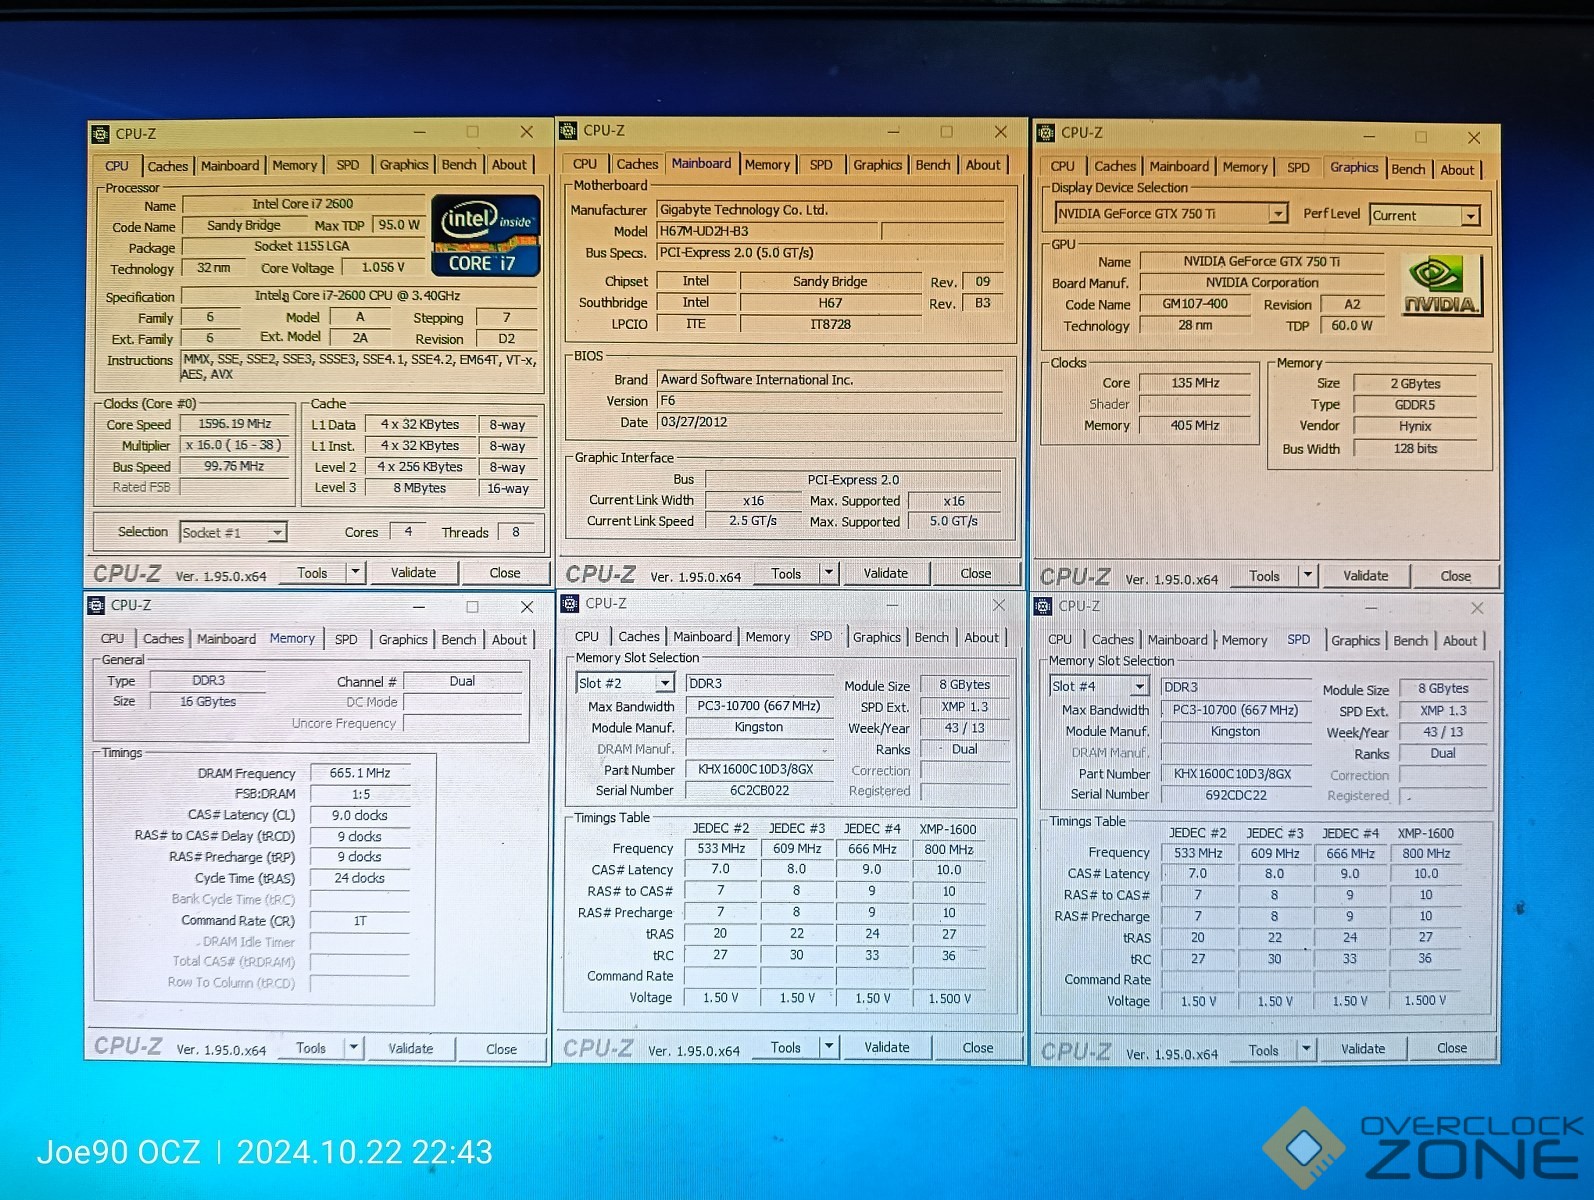Minimize the CPU tab window
The height and width of the screenshot is (1200, 1594).
tap(420, 132)
